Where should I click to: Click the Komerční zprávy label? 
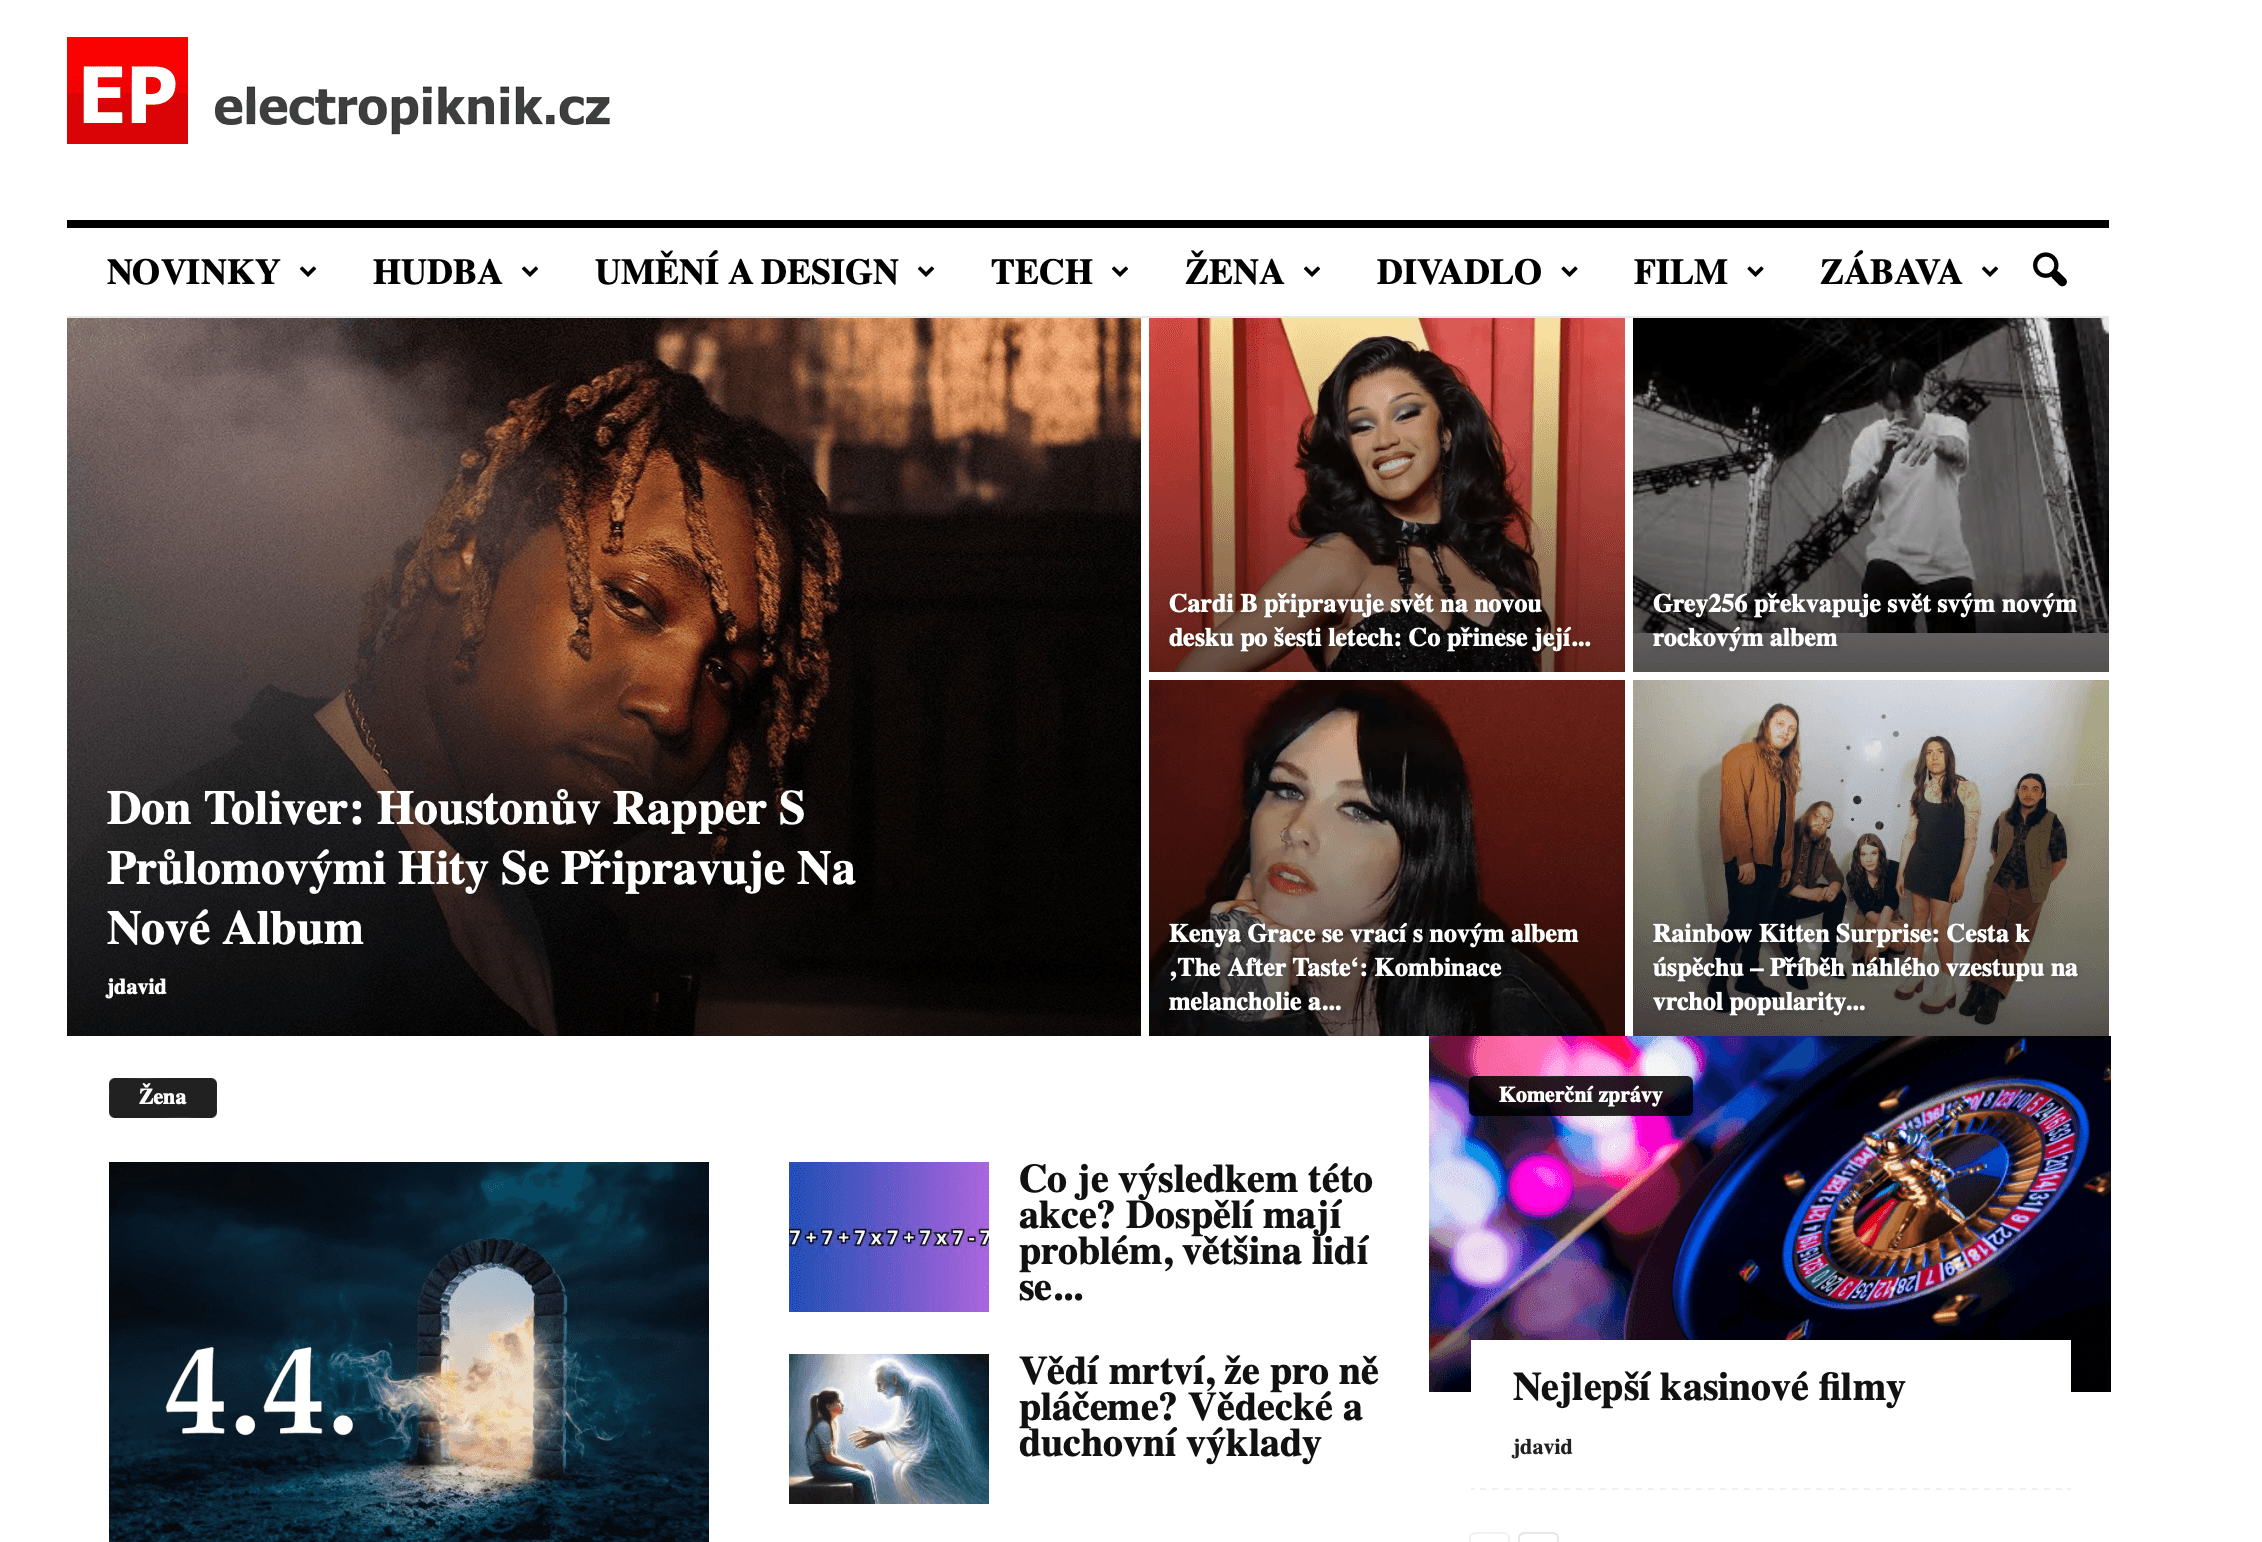click(x=1580, y=1095)
